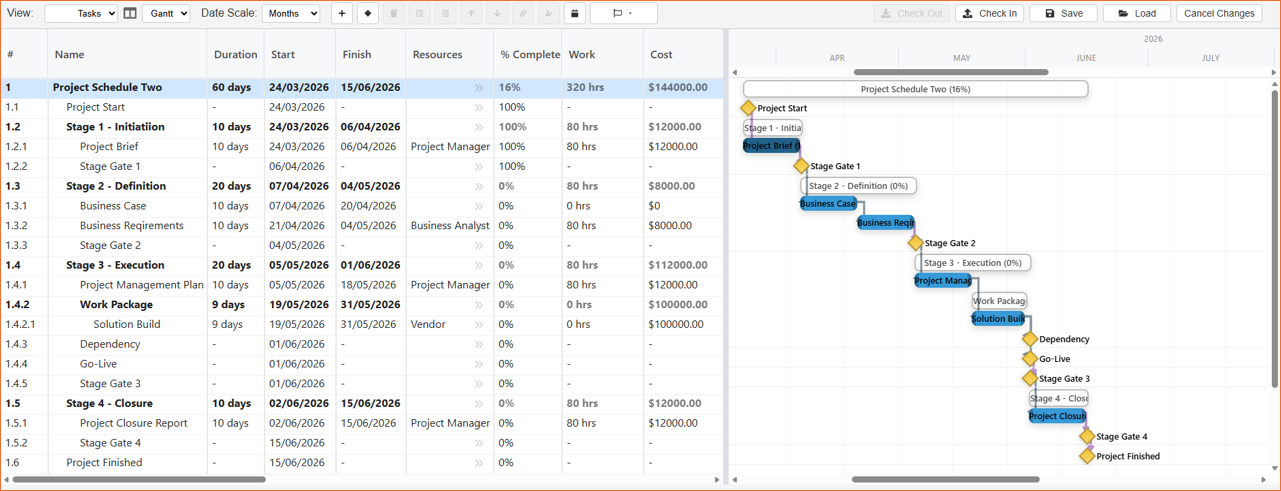Click the Go-Live milestone diamond in the chart
The width and height of the screenshot is (1281, 491).
click(x=1030, y=359)
